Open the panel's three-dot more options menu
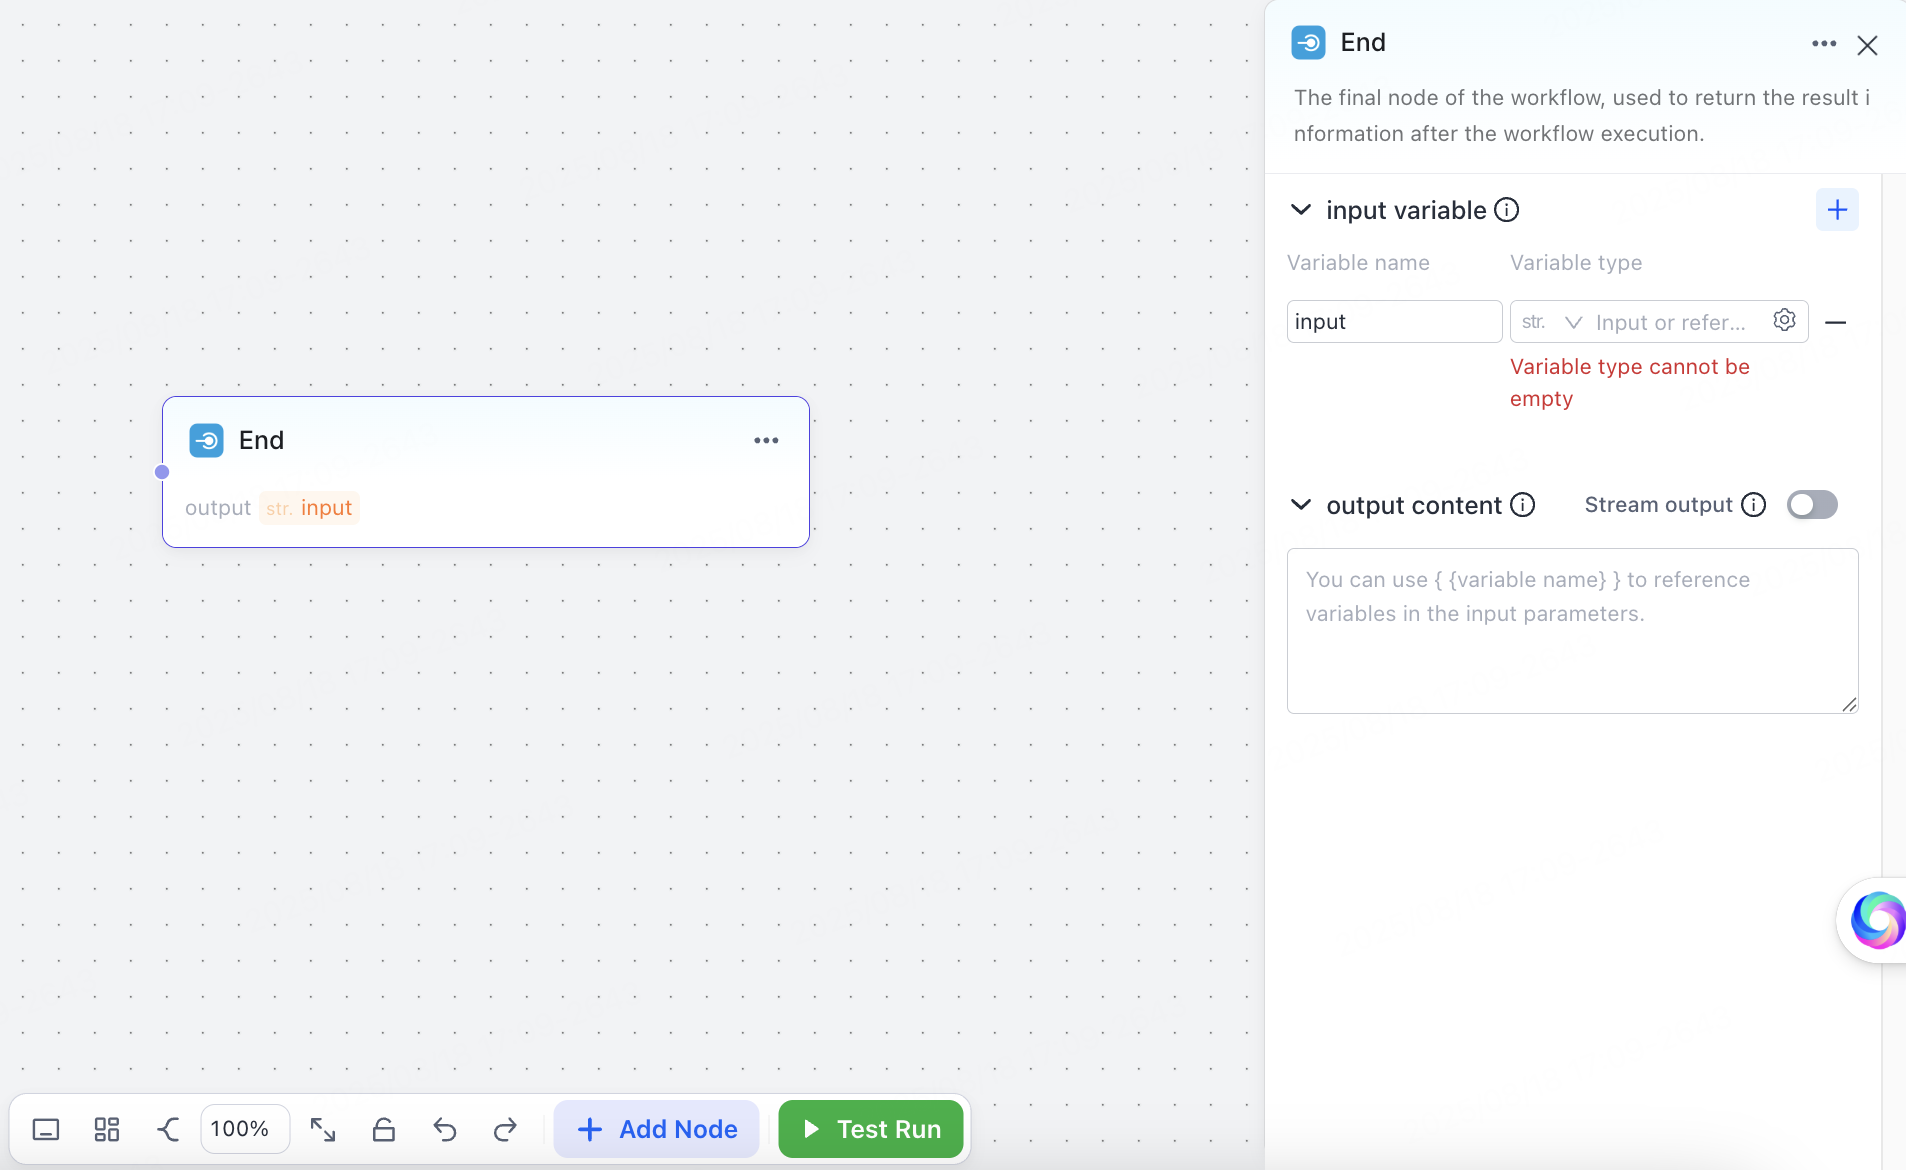The height and width of the screenshot is (1170, 1906). 1824,44
